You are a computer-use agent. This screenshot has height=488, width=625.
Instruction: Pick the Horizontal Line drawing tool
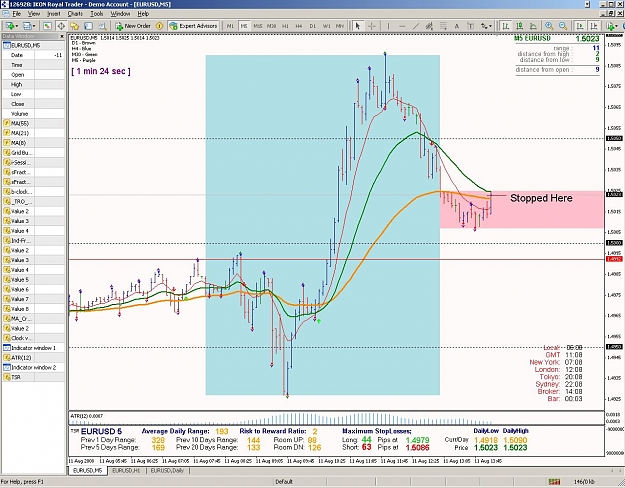(402, 26)
